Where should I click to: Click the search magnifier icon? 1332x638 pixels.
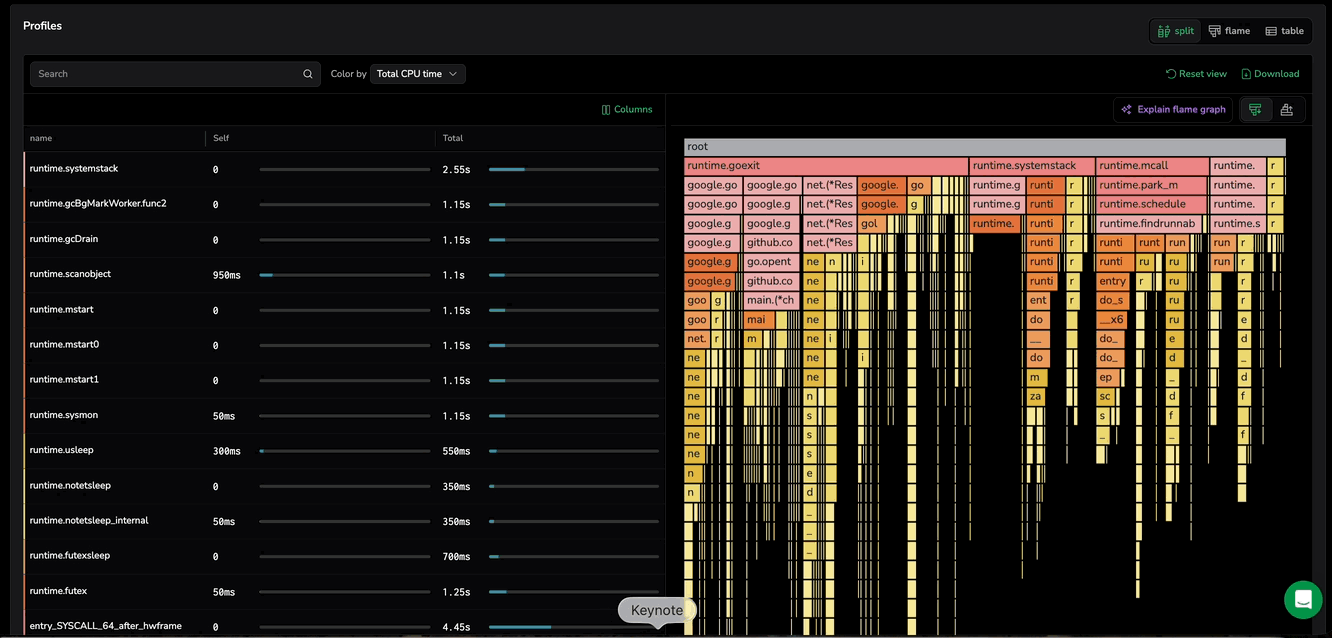point(308,74)
